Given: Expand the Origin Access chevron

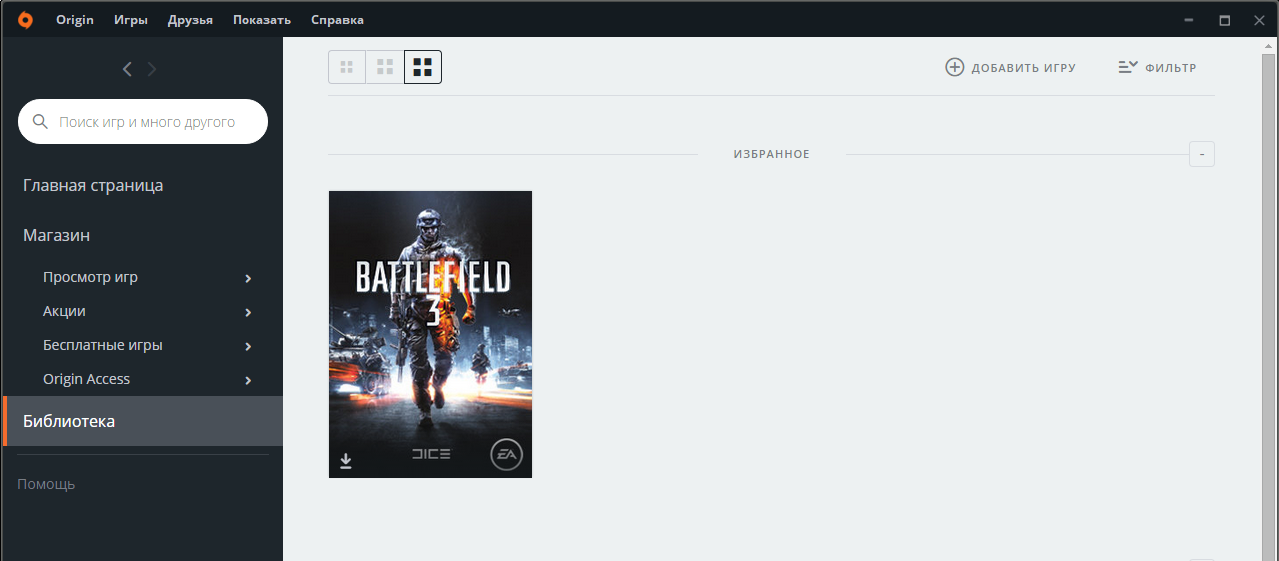Looking at the screenshot, I should pos(248,380).
